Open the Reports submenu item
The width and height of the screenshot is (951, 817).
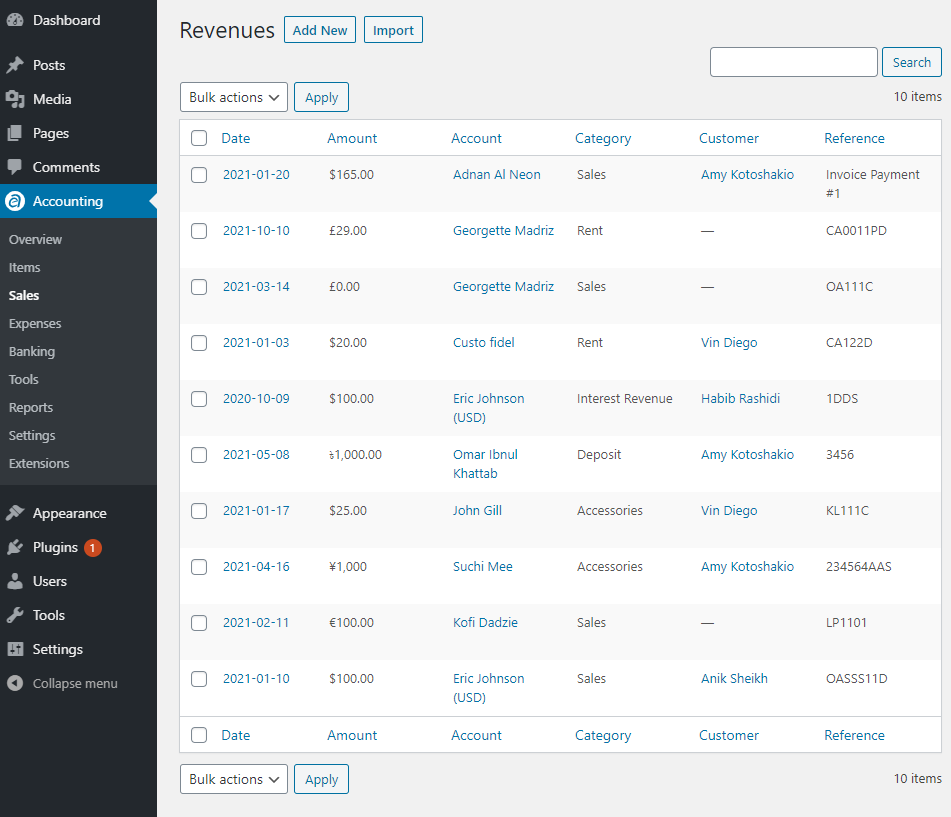[x=30, y=408]
